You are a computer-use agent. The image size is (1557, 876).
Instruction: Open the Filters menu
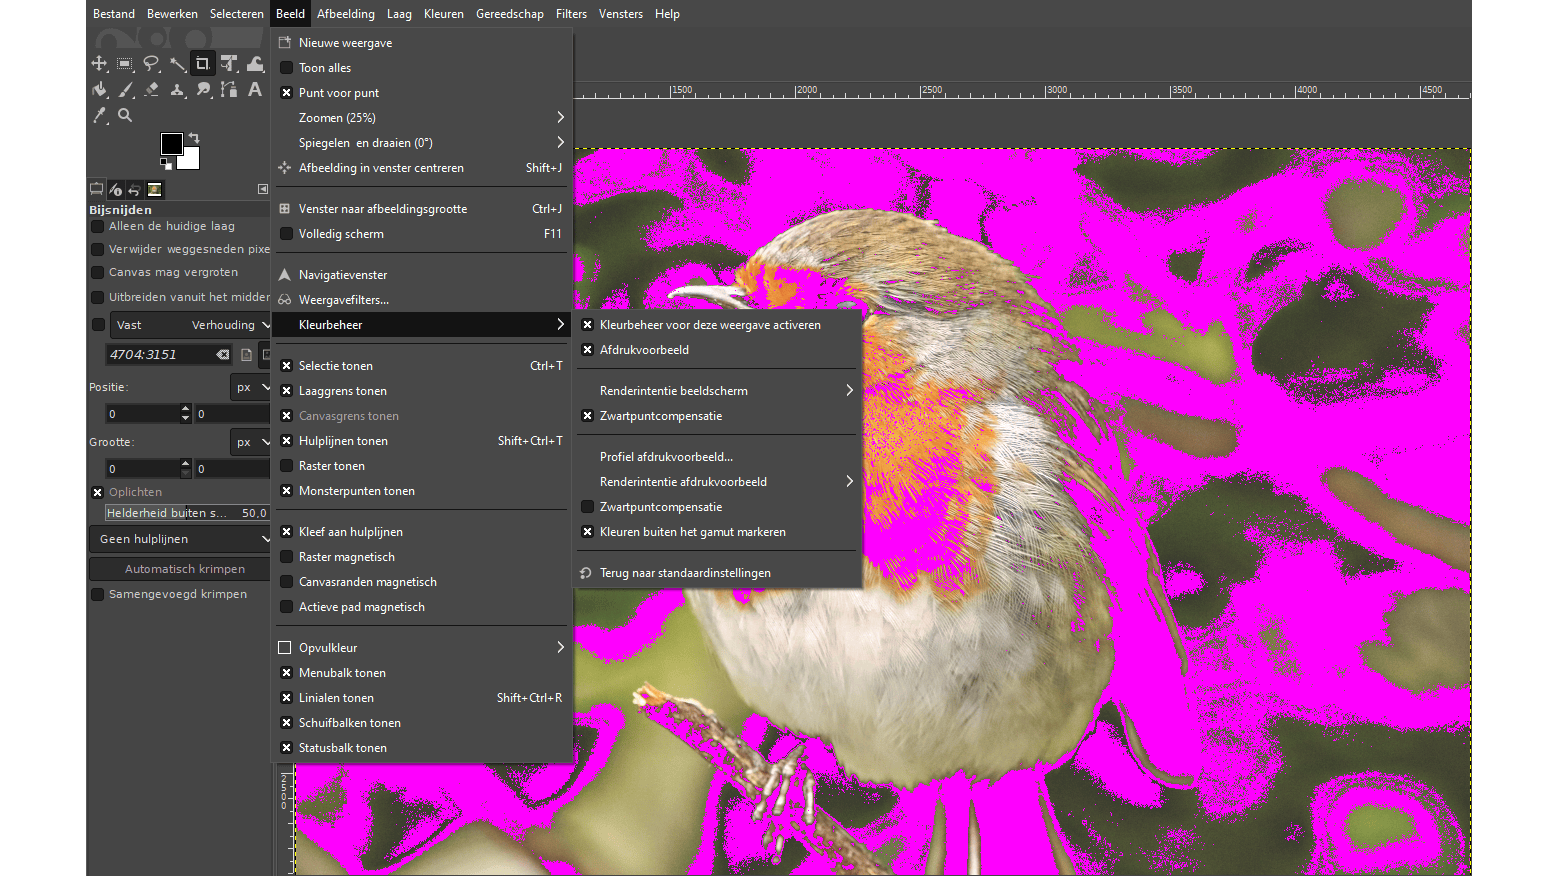[x=571, y=14]
